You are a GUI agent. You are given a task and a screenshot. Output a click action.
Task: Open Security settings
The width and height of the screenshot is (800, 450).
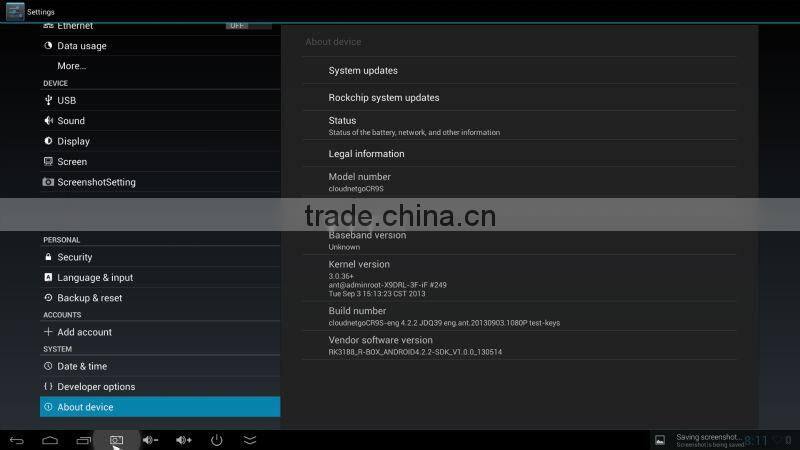point(160,257)
